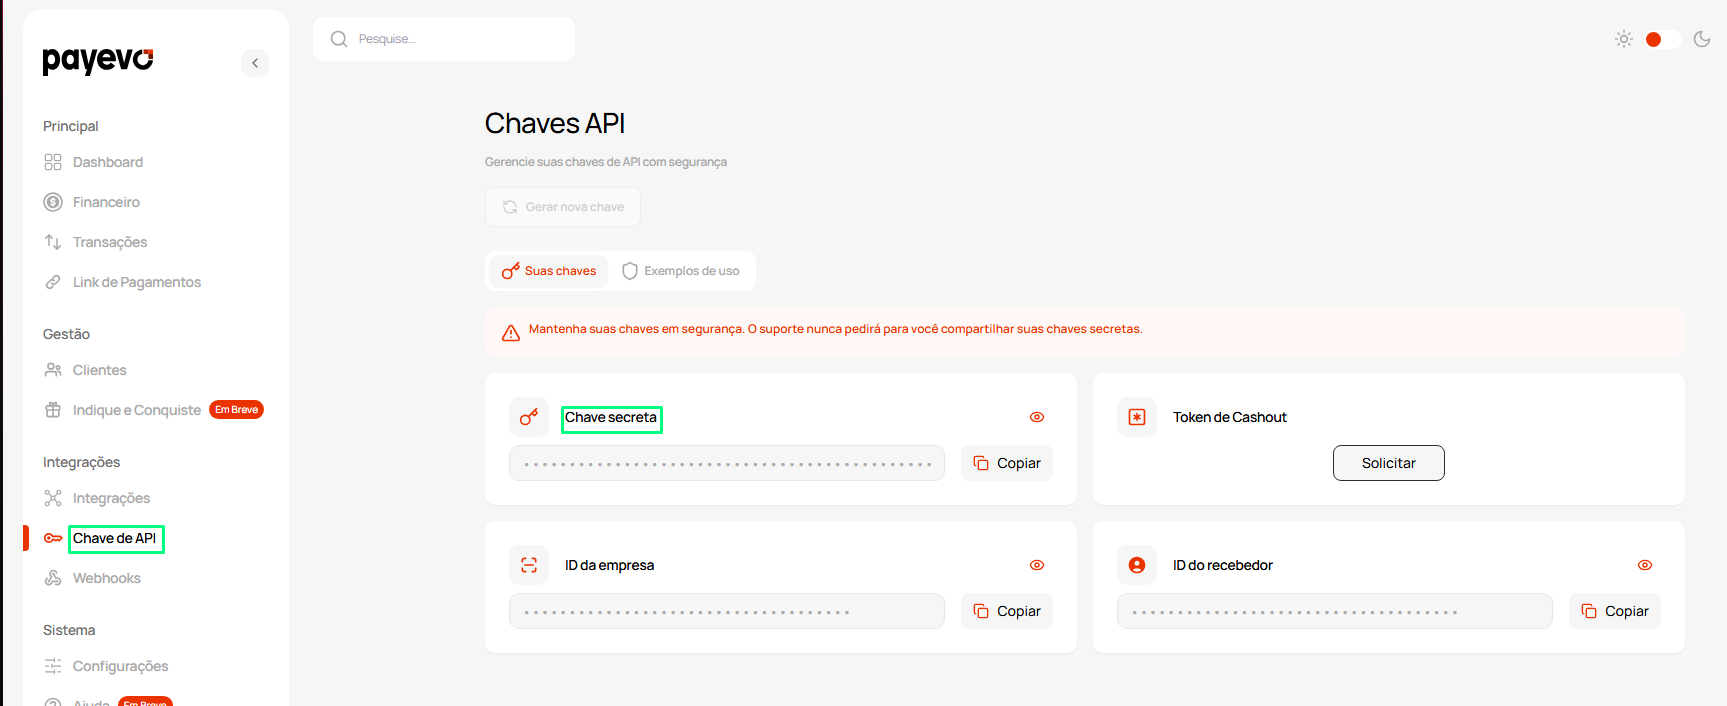This screenshot has height=706, width=1727.
Task: Click the Link de Pagamentos chain icon
Action: (53, 282)
